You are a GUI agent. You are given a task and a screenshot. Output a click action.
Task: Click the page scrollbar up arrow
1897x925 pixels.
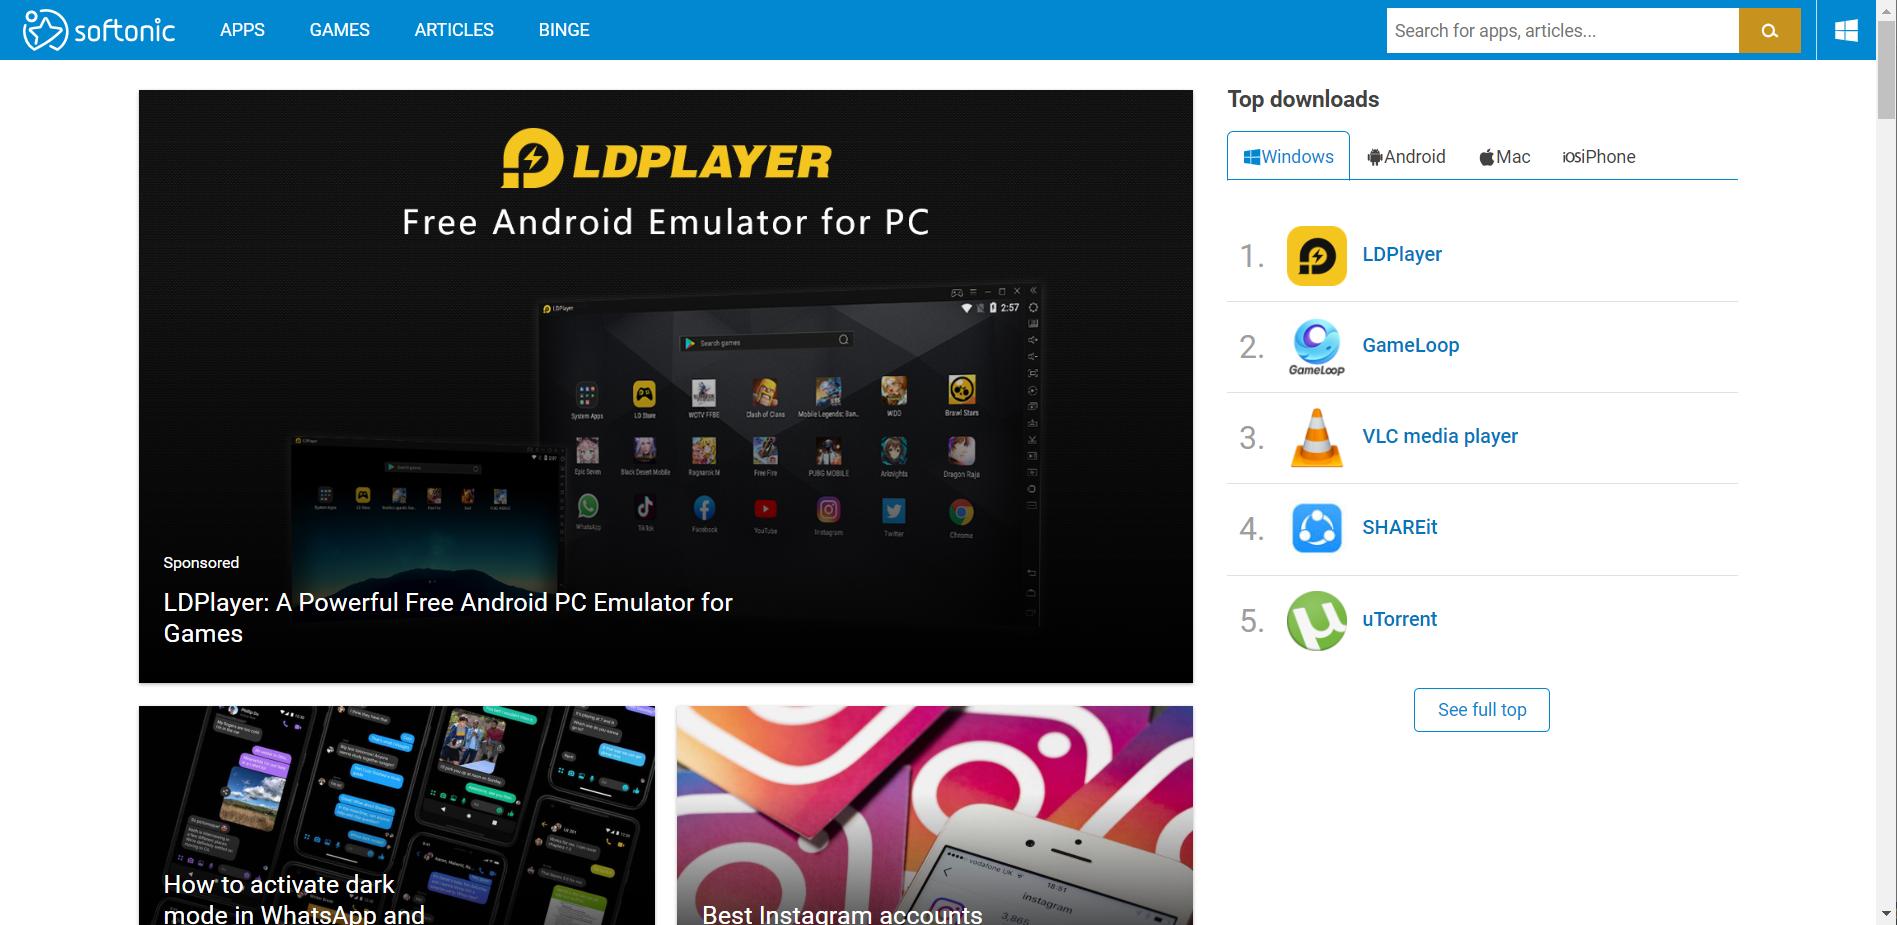[1886, 9]
